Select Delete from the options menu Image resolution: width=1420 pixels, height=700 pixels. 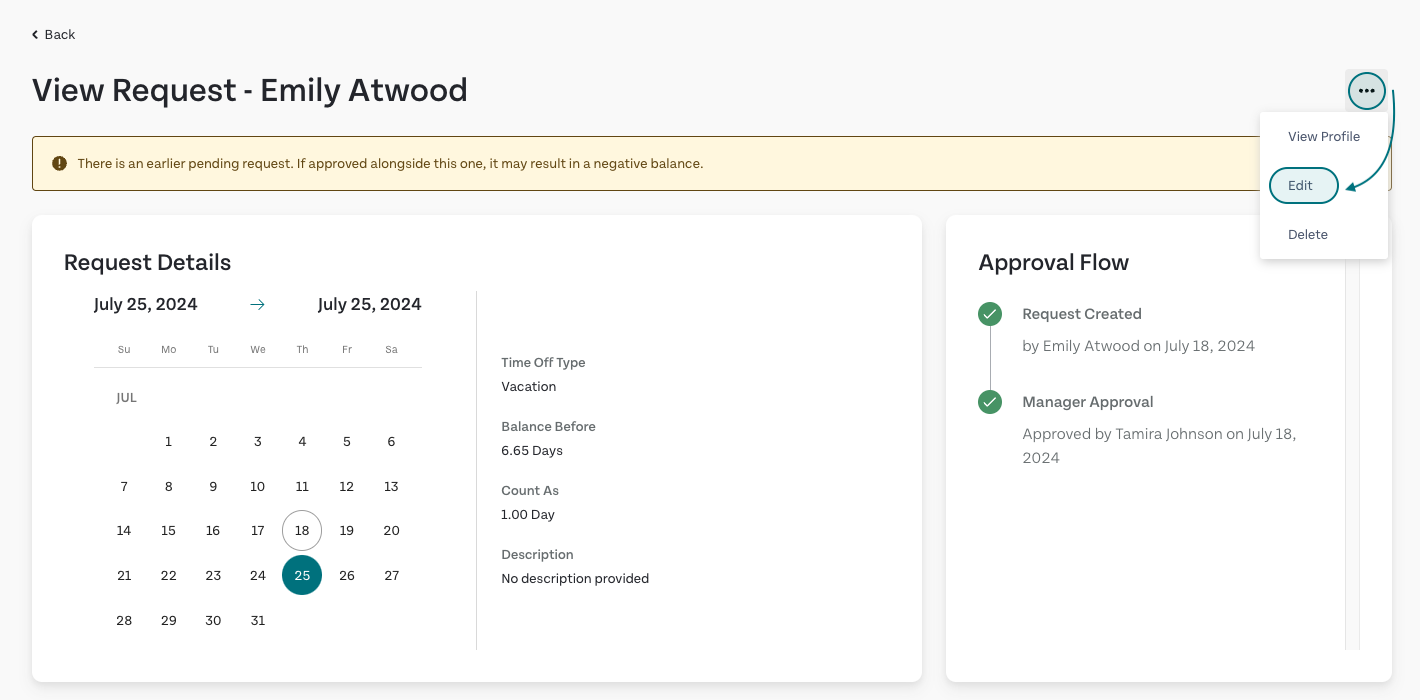point(1307,235)
